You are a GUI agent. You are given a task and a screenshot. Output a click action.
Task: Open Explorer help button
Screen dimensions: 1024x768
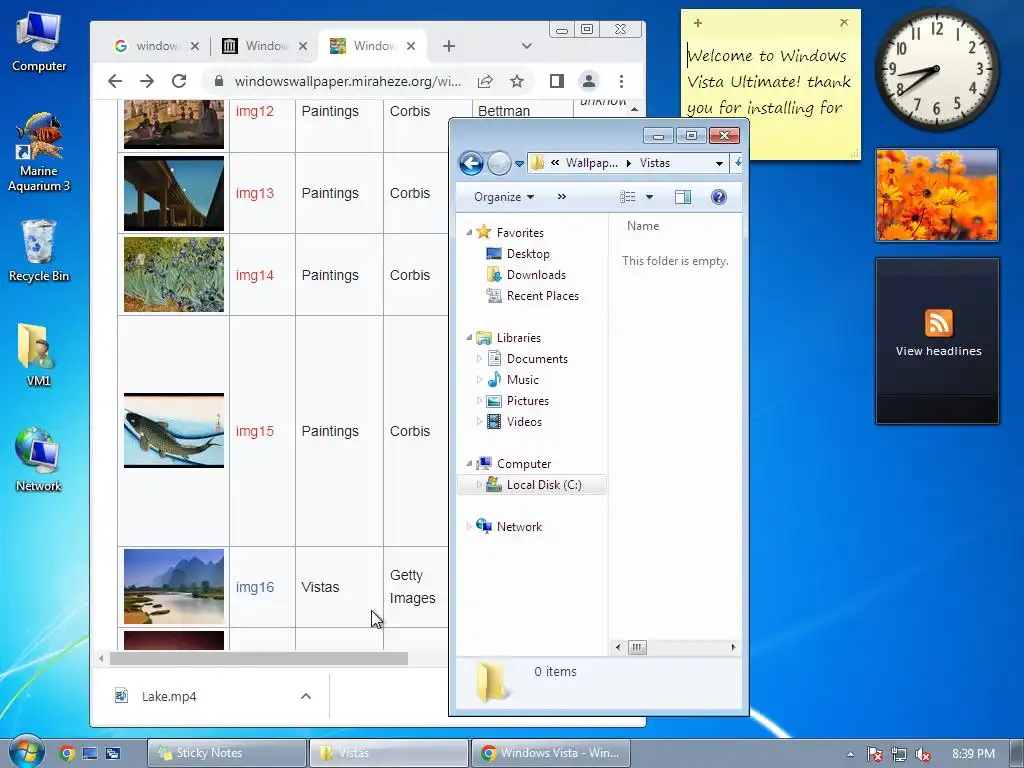(718, 197)
